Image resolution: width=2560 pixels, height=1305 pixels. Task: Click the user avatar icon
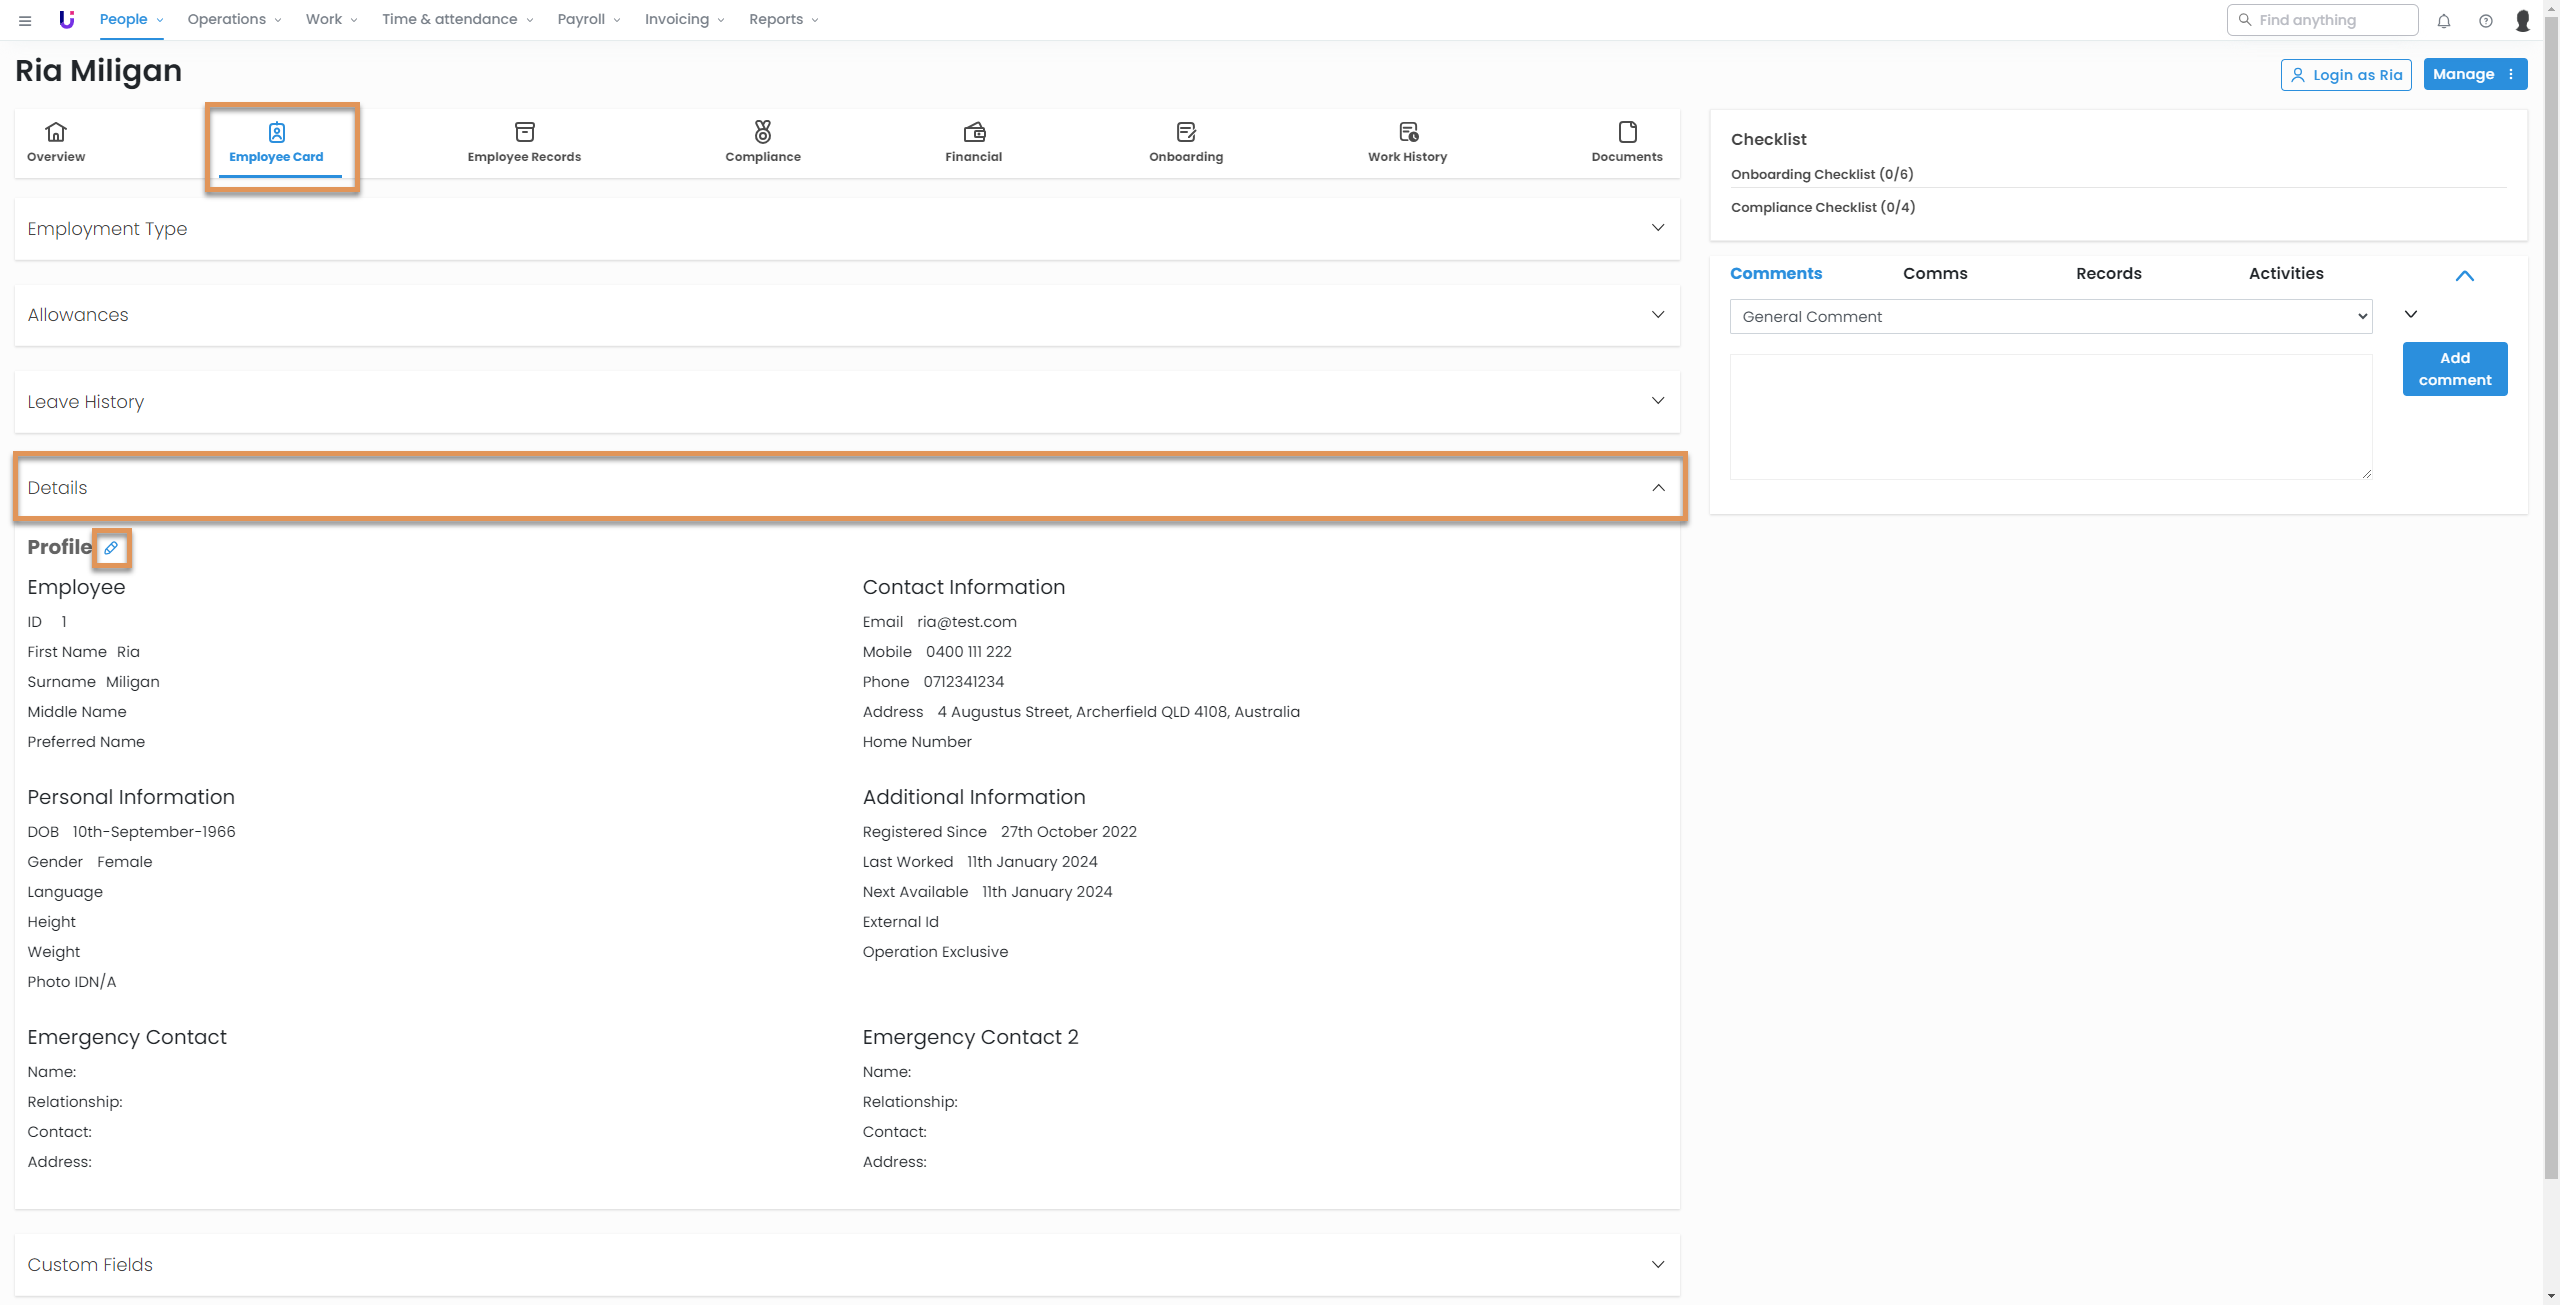pos(2523,20)
